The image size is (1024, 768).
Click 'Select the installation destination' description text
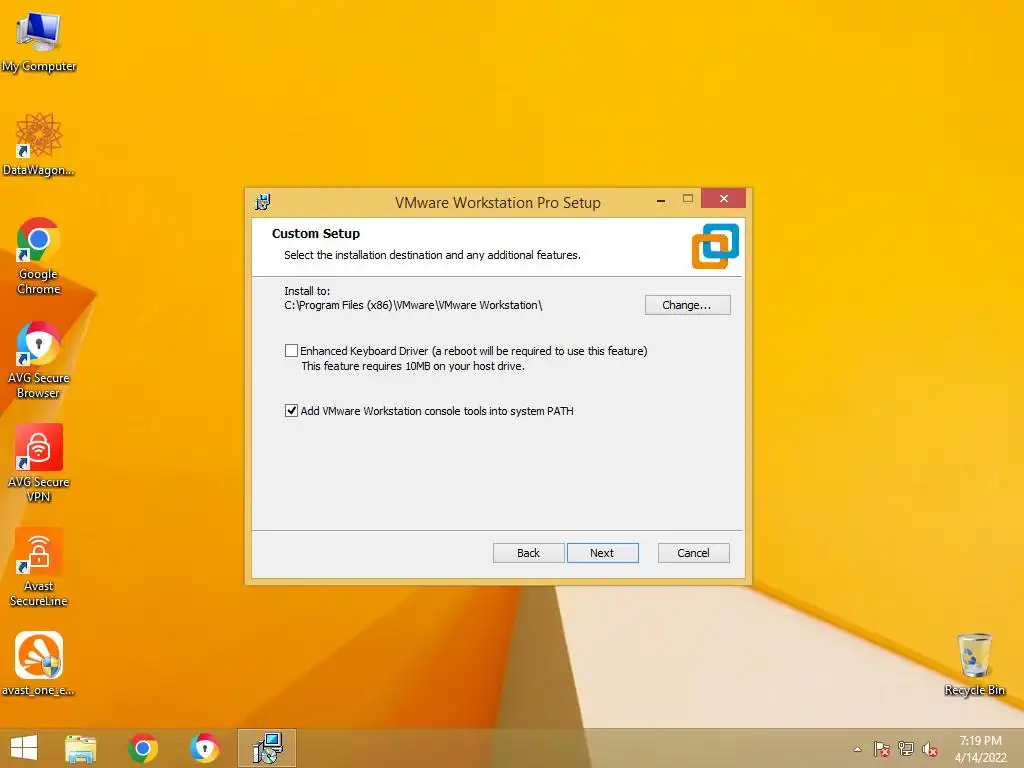[432, 255]
